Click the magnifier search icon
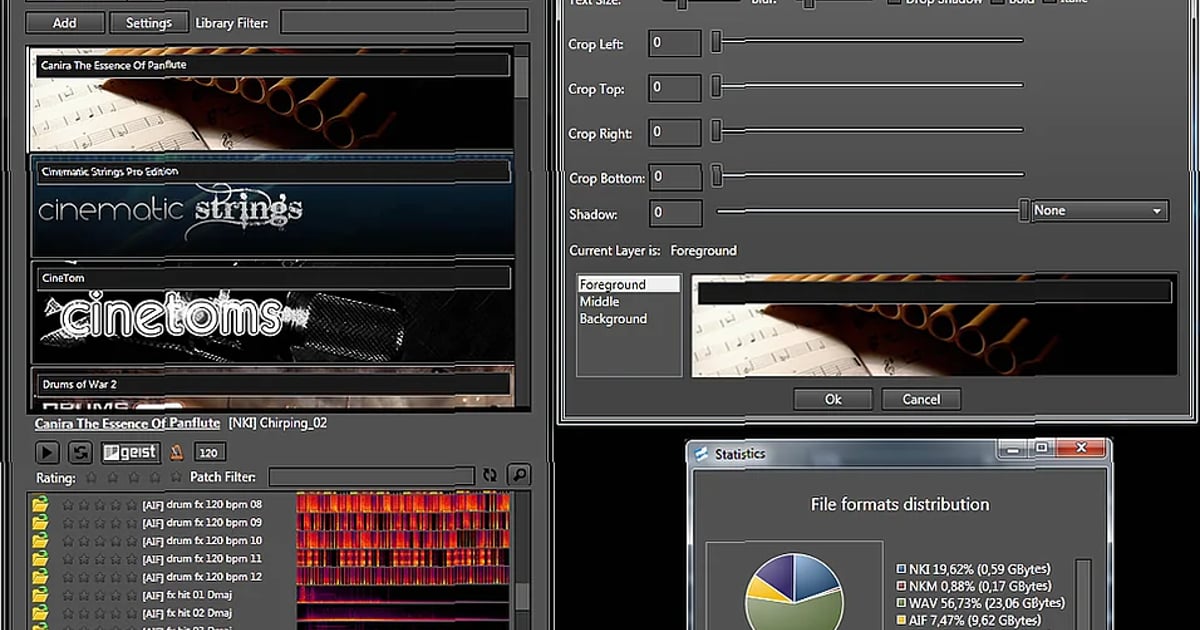Screen dimensions: 1200x630 pyautogui.click(x=518, y=476)
